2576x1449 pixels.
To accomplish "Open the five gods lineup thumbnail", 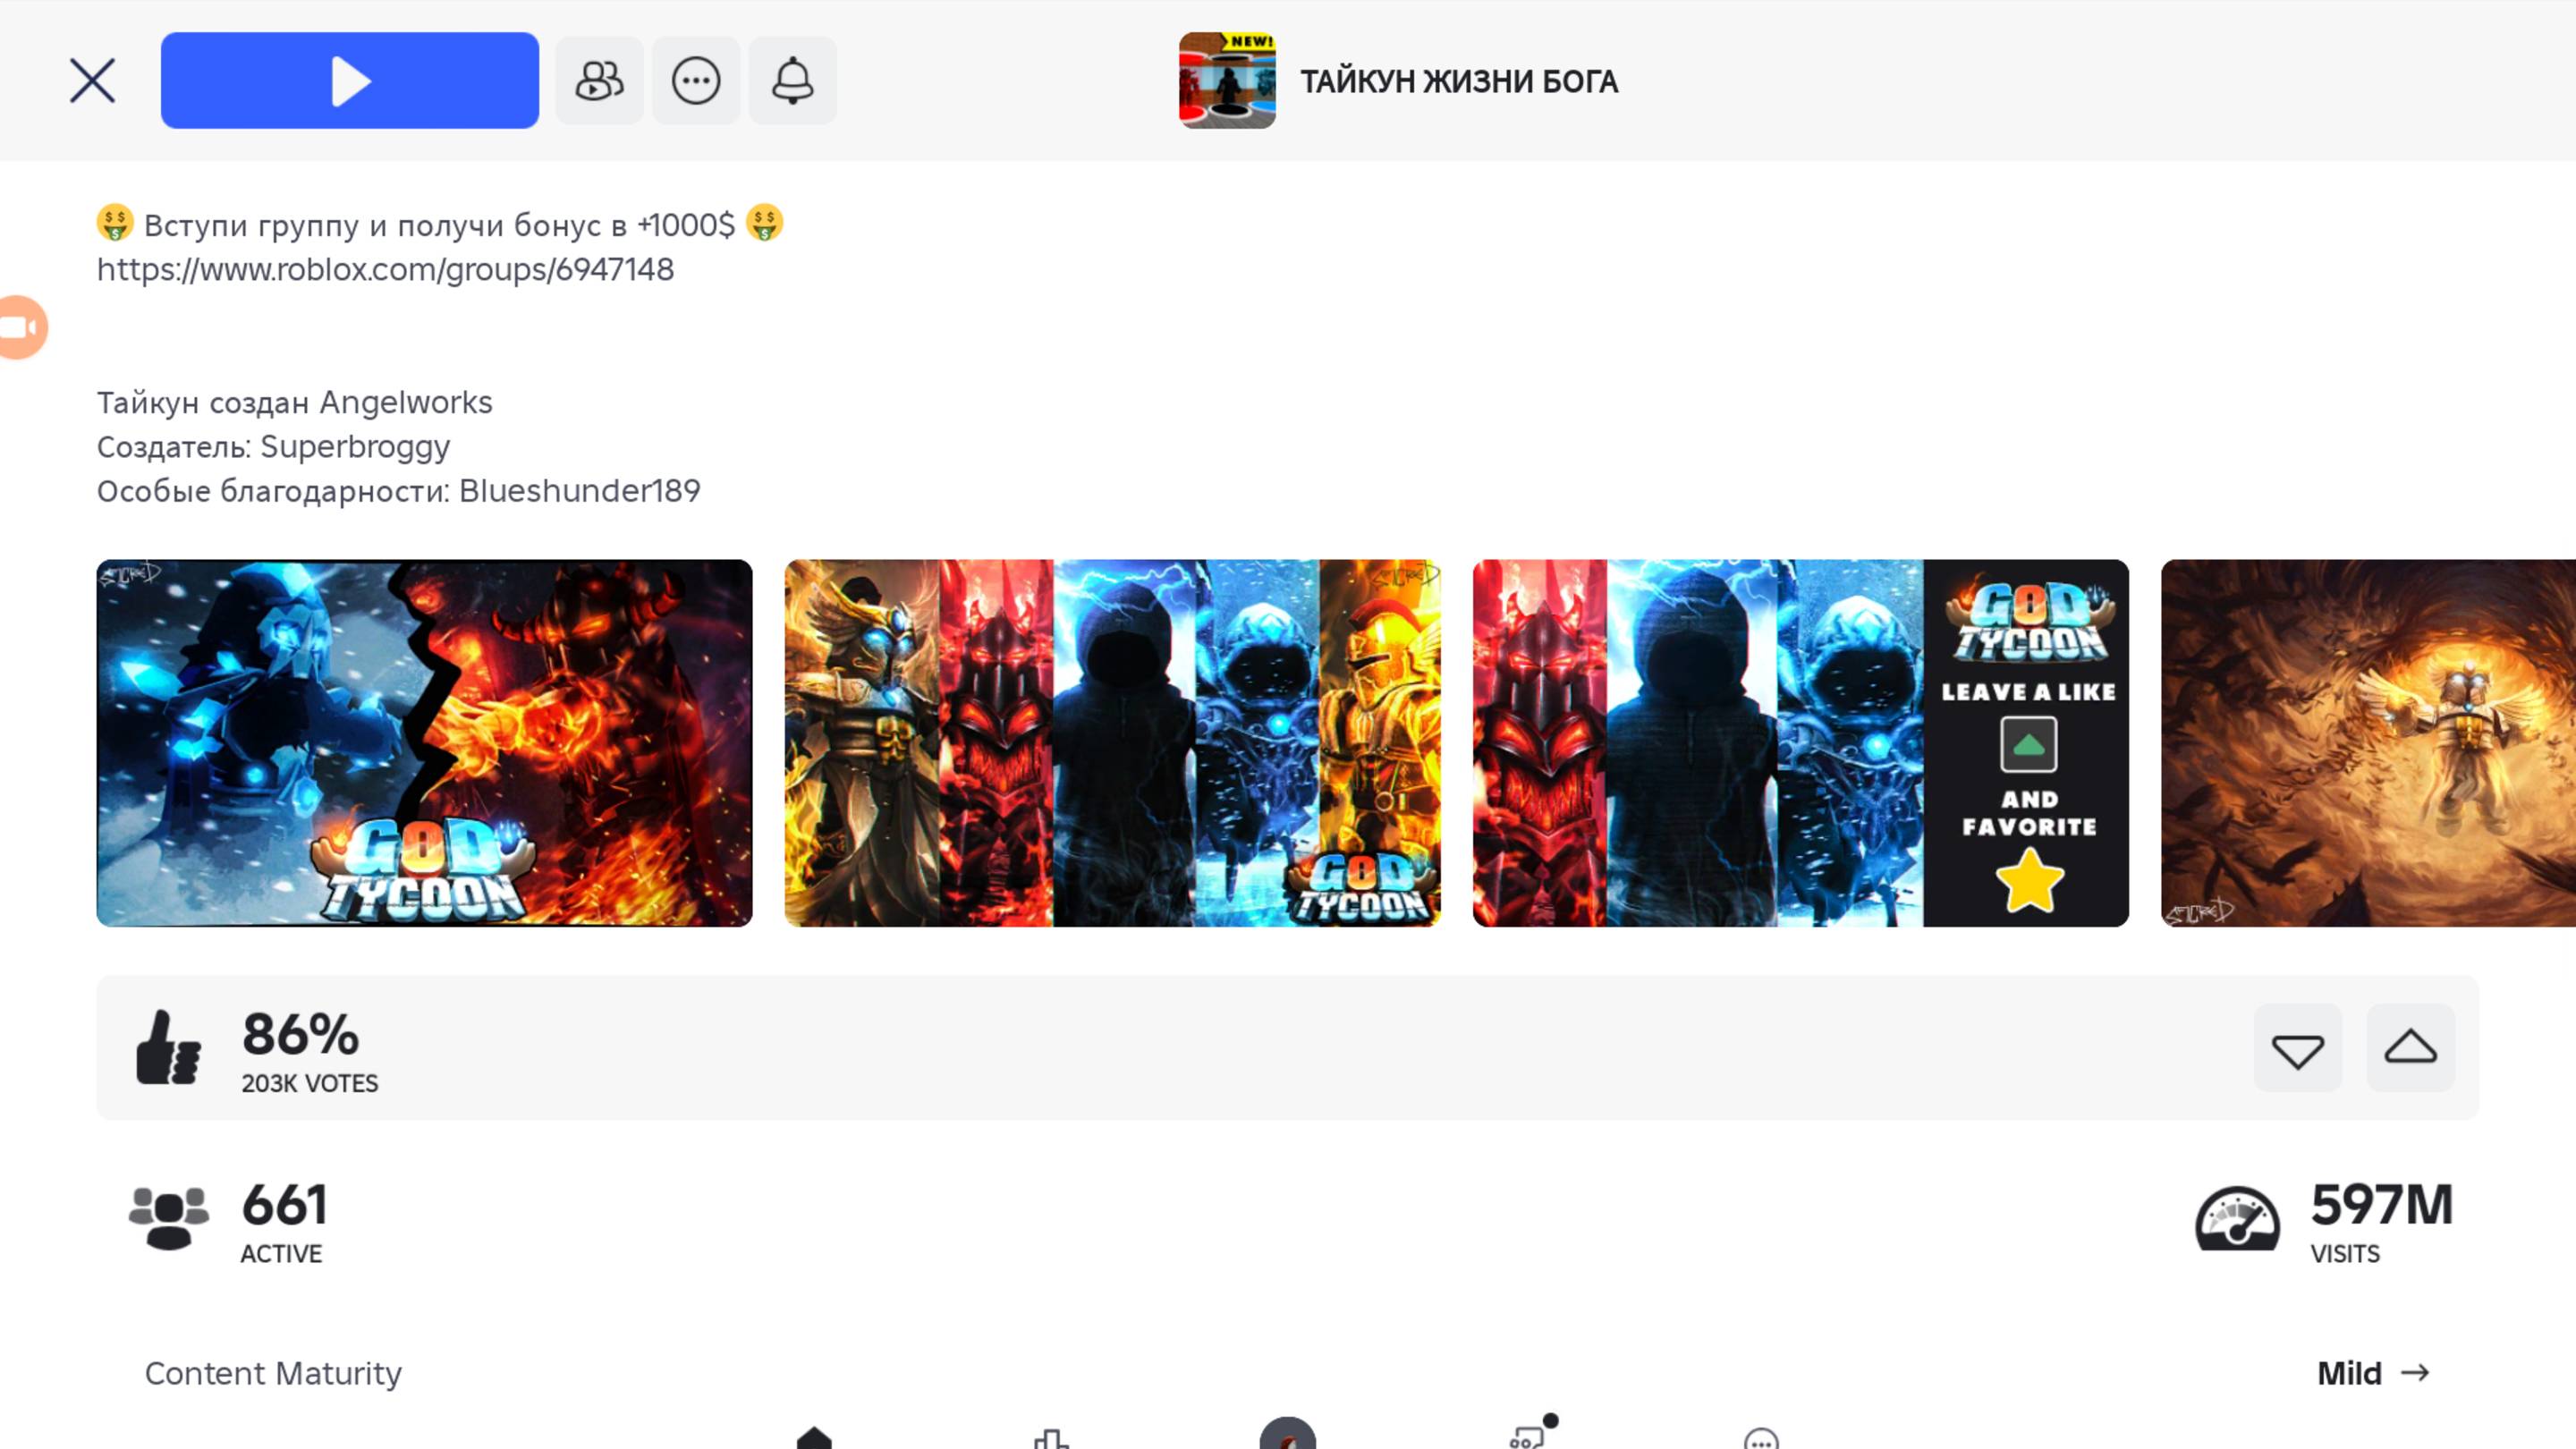I will coord(1112,743).
